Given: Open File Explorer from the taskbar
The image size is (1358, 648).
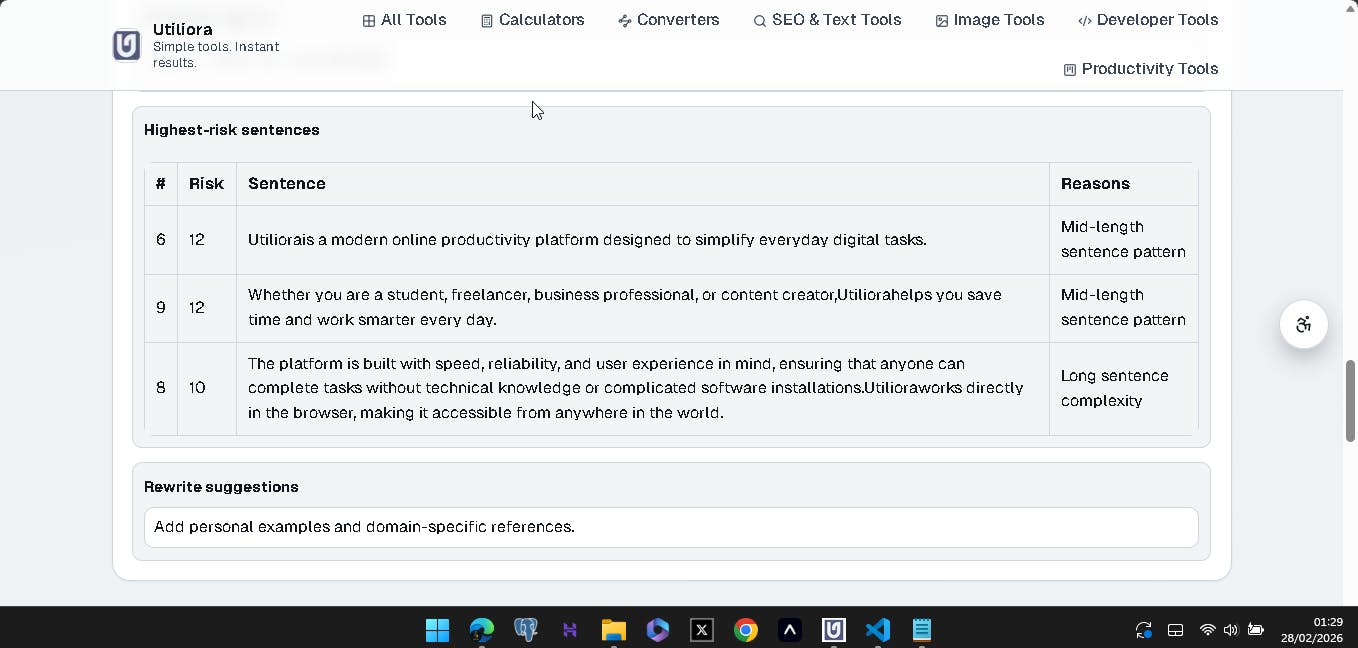Looking at the screenshot, I should pyautogui.click(x=614, y=630).
